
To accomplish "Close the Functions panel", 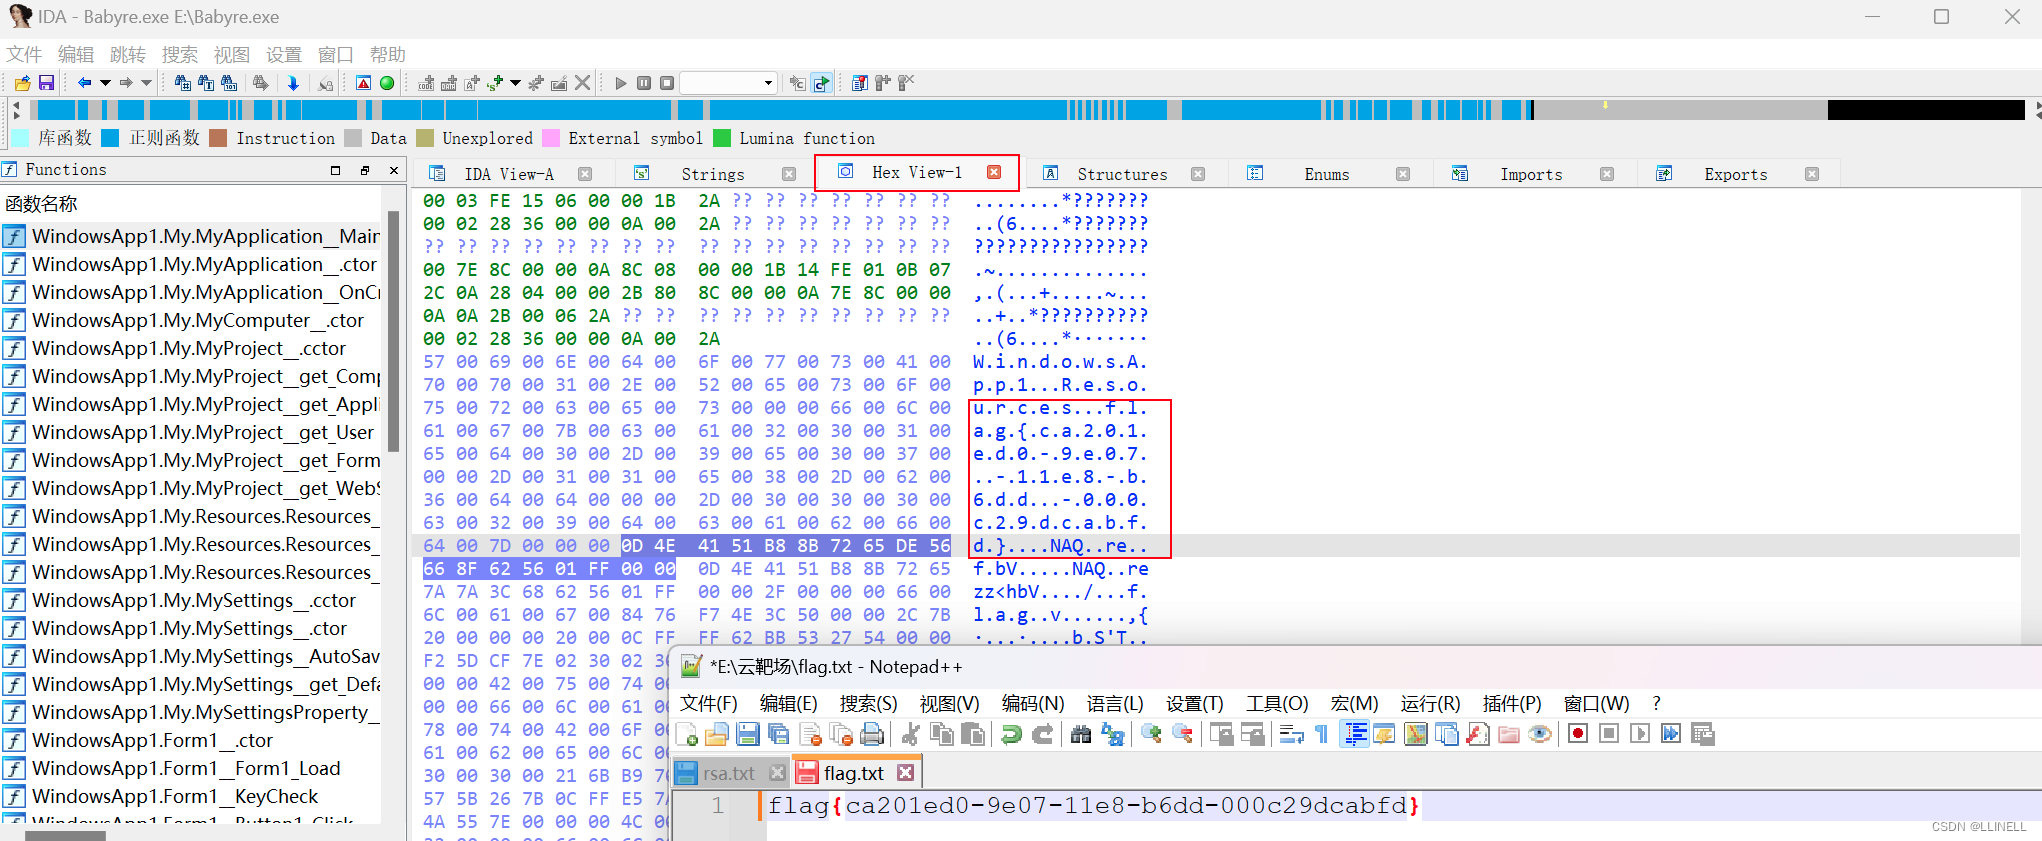I will pos(394,171).
